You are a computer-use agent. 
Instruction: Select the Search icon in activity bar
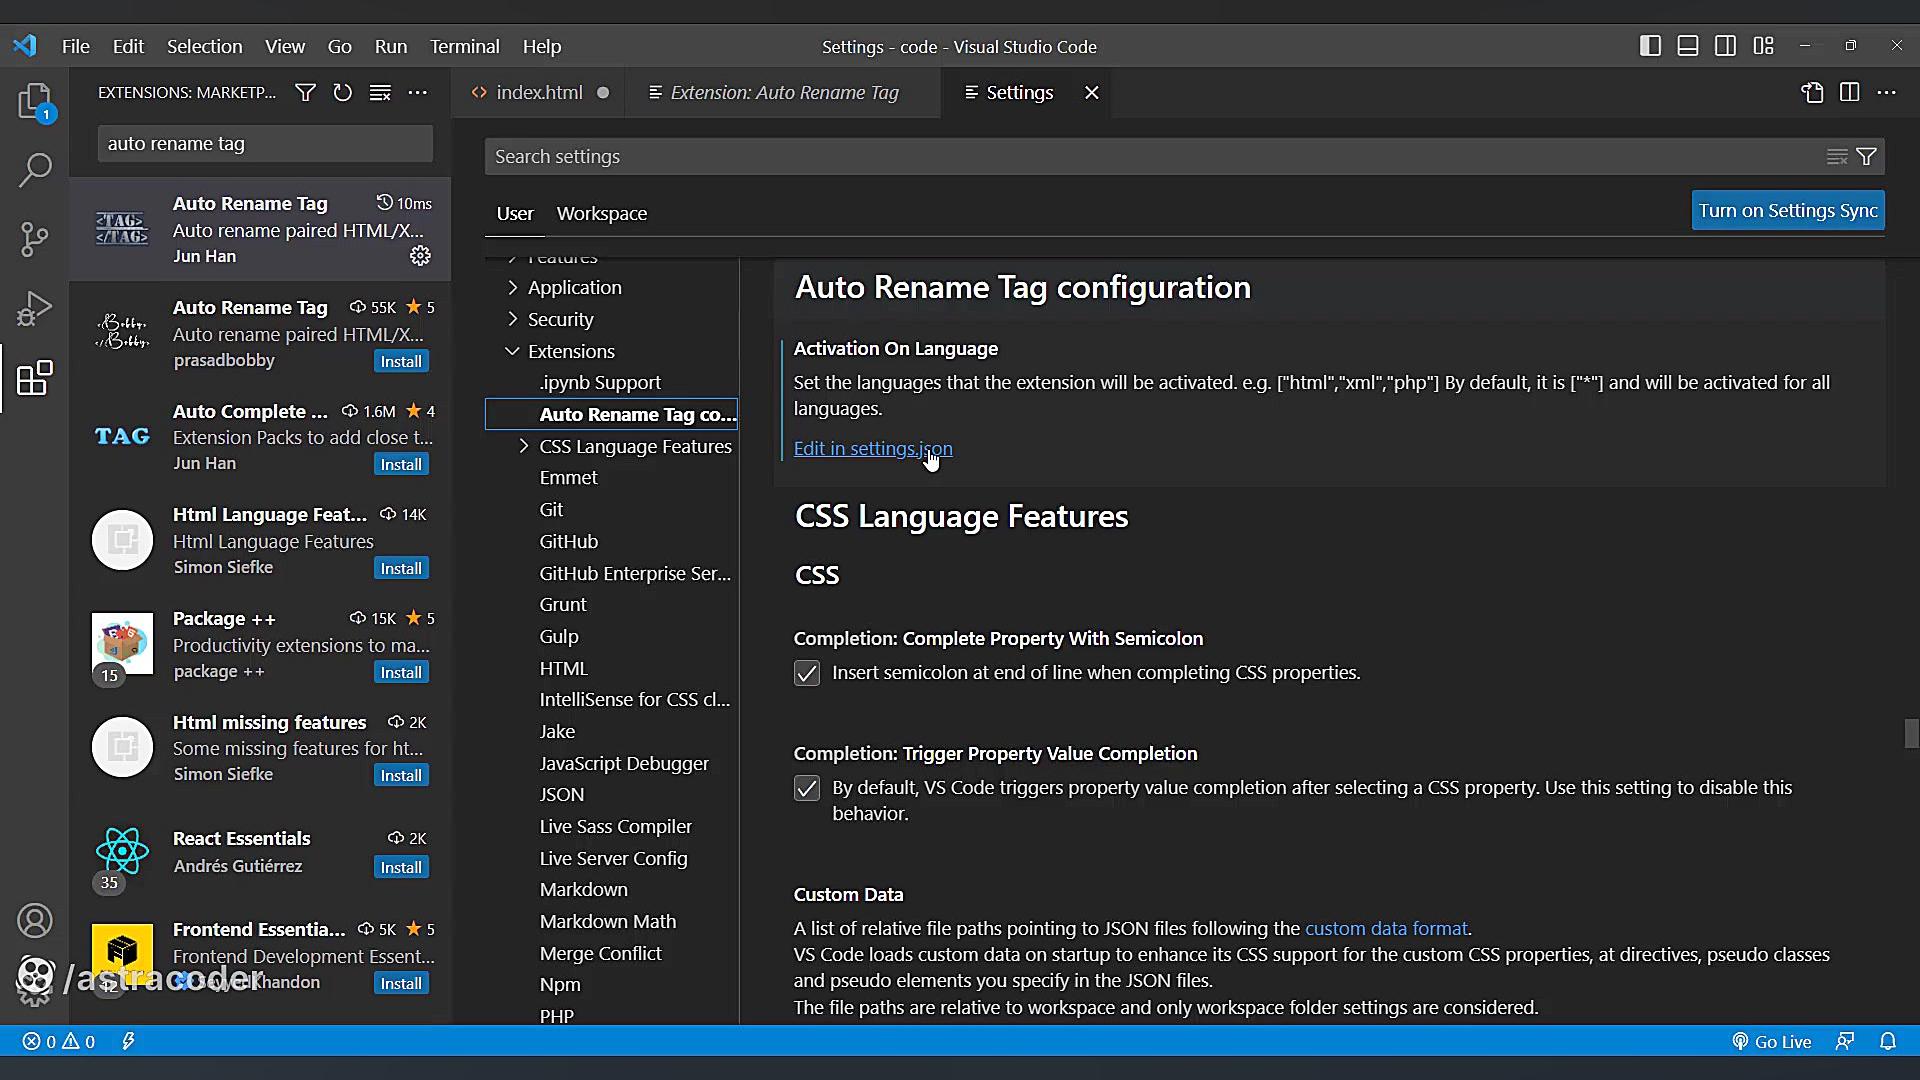[34, 170]
